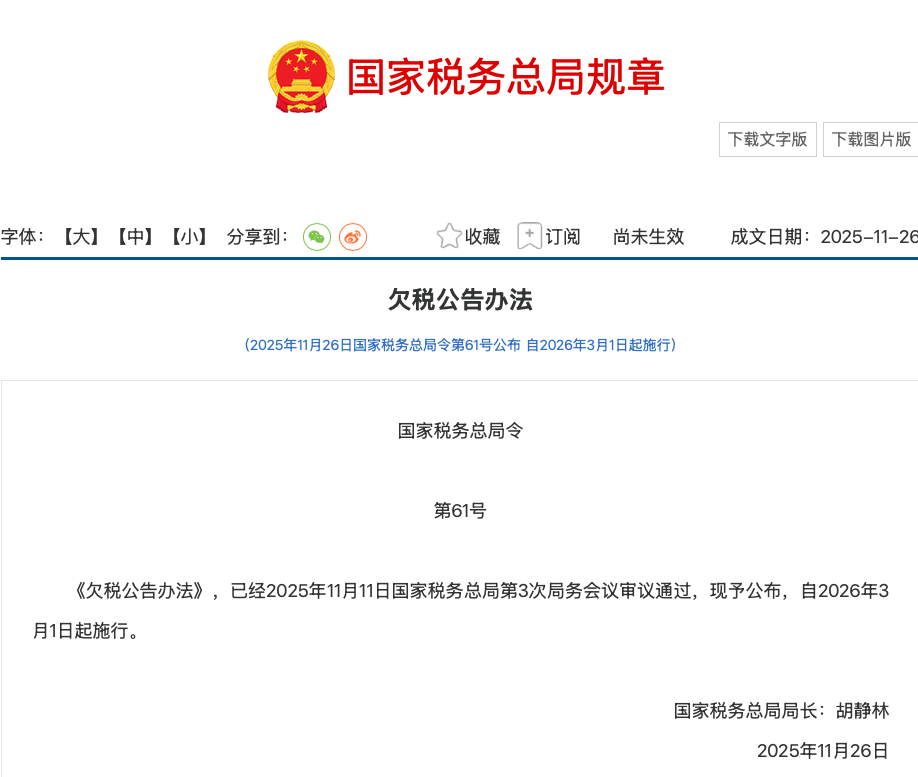Click the 成文日期 date field
The height and width of the screenshot is (777, 918).
click(x=823, y=237)
